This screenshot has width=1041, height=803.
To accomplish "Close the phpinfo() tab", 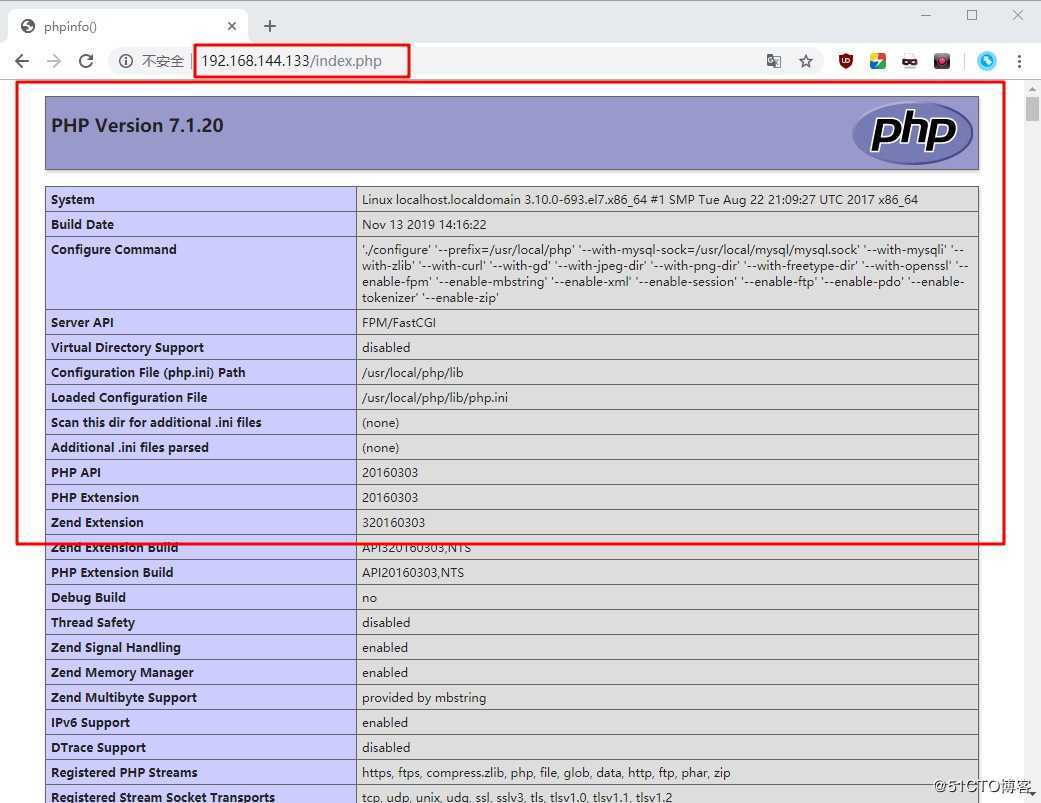I will coord(232,26).
